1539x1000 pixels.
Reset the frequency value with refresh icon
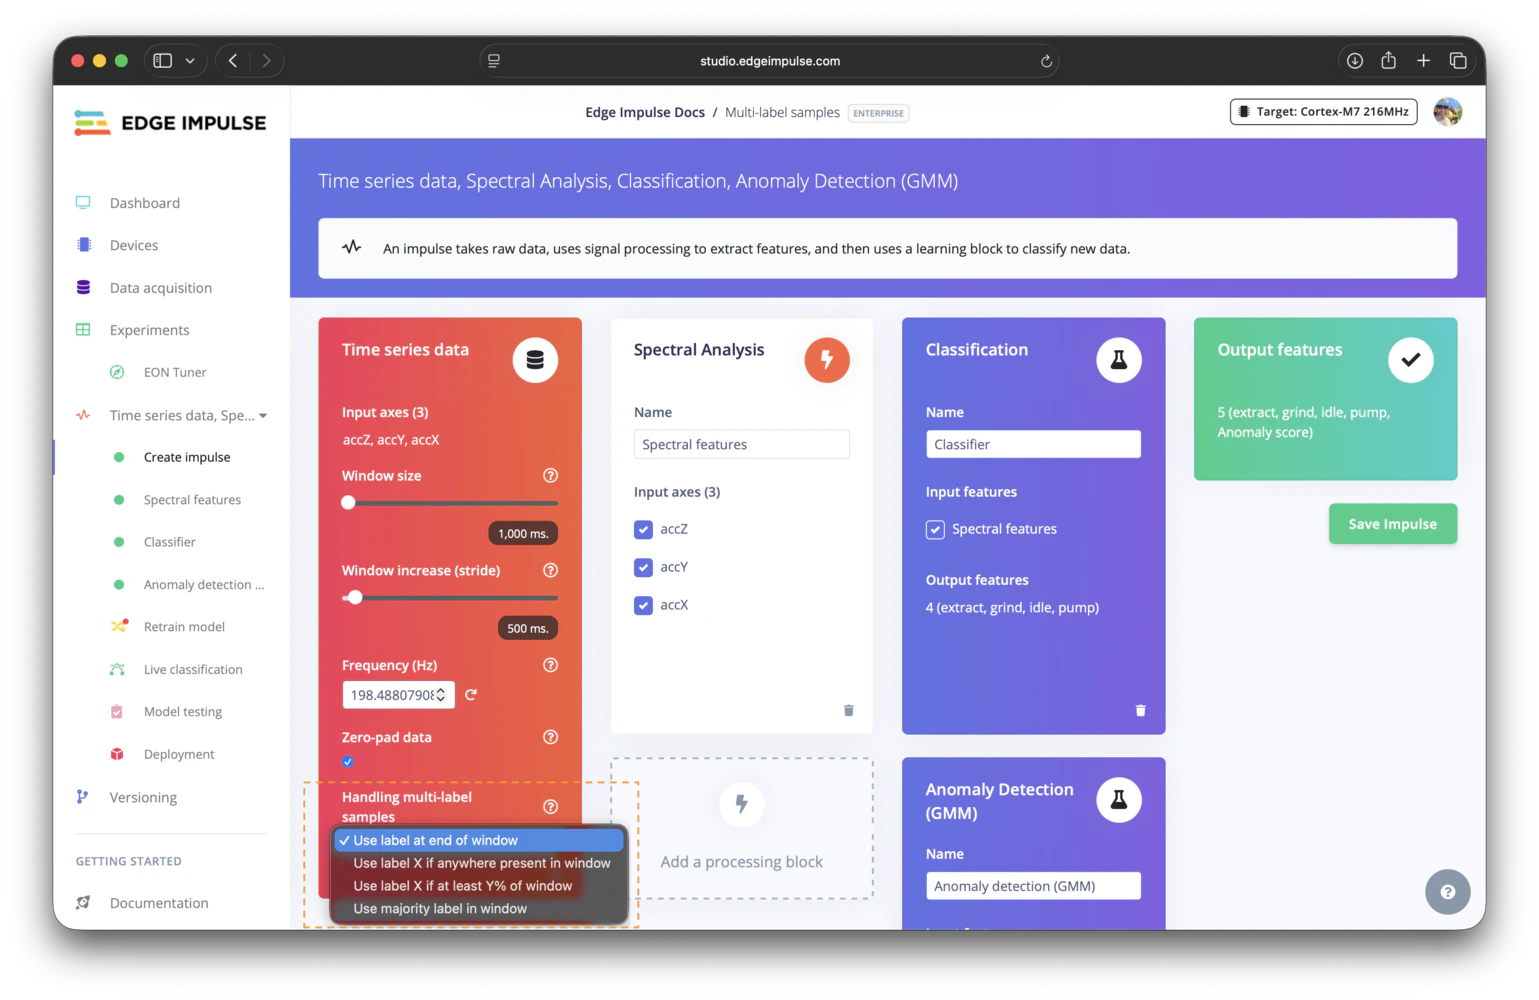pos(471,695)
